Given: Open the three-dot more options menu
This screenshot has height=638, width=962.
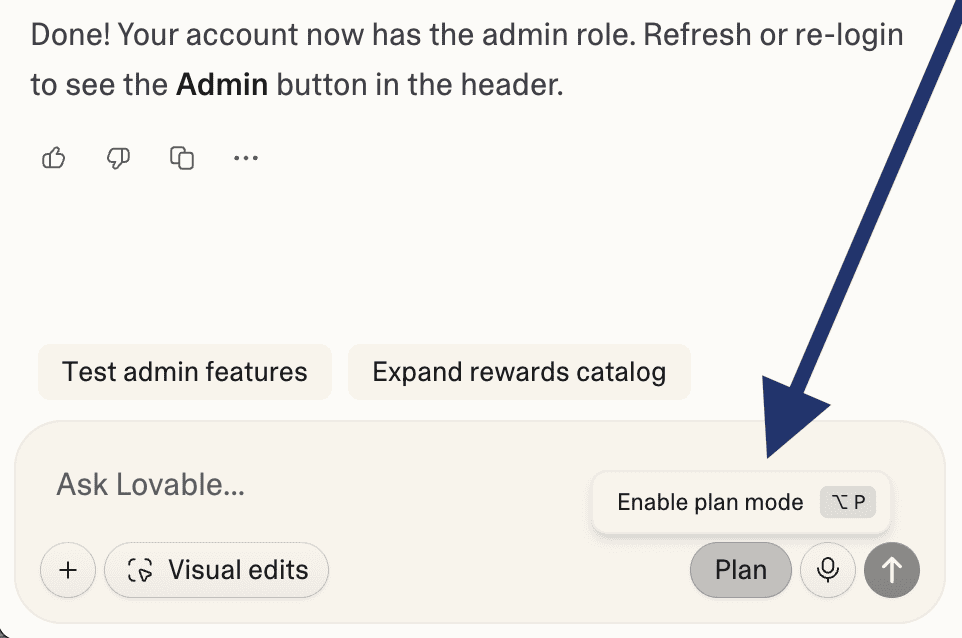Looking at the screenshot, I should click(245, 158).
